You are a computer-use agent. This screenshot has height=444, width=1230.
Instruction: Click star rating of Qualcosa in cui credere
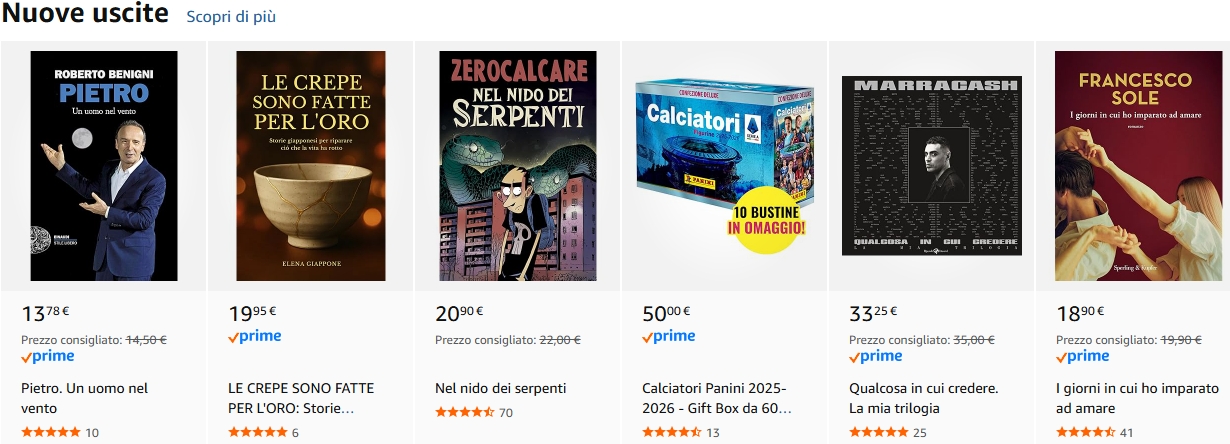point(879,433)
